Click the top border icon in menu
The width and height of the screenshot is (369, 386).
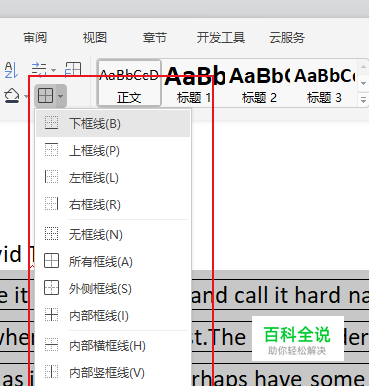coord(51,150)
